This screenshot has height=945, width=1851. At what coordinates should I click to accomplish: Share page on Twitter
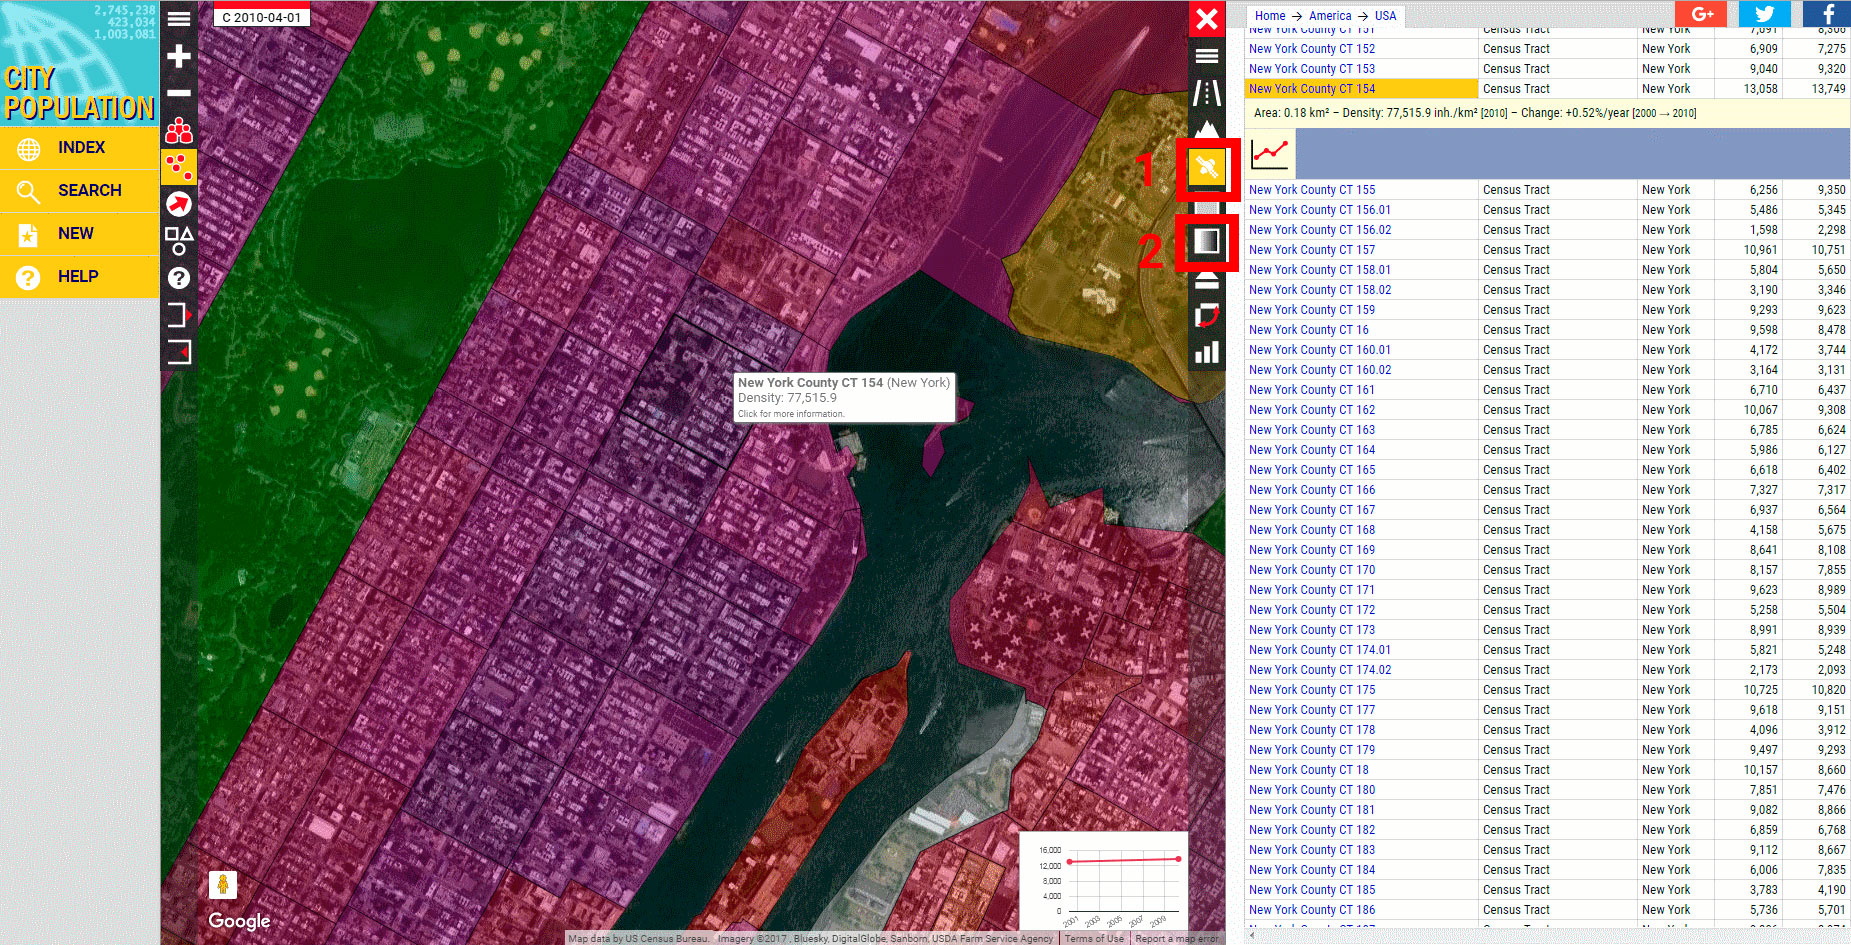[1764, 14]
